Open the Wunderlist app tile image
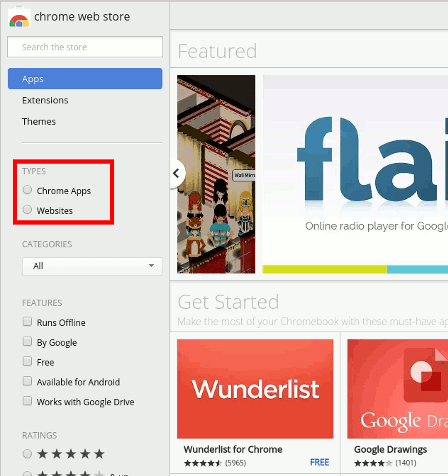 (x=255, y=389)
